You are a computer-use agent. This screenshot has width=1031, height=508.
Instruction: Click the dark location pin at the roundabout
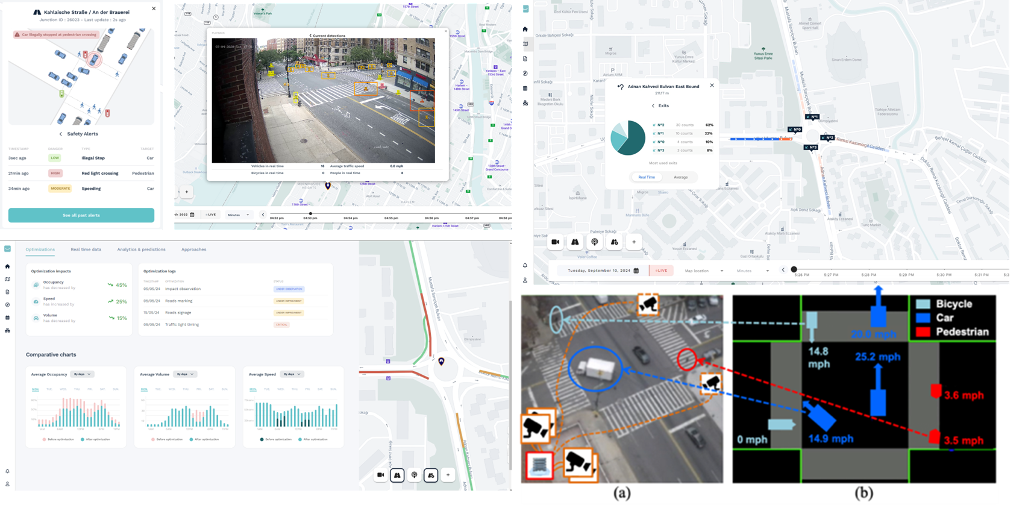[x=441, y=361]
